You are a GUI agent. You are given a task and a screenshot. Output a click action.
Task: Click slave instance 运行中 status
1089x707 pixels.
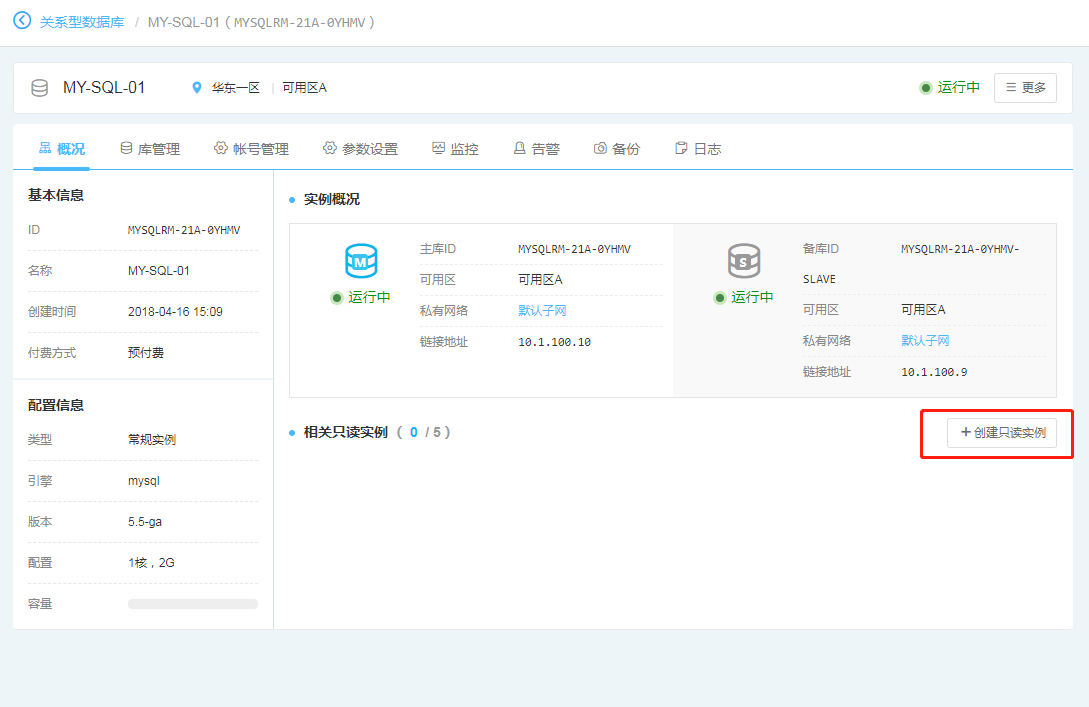pos(744,297)
